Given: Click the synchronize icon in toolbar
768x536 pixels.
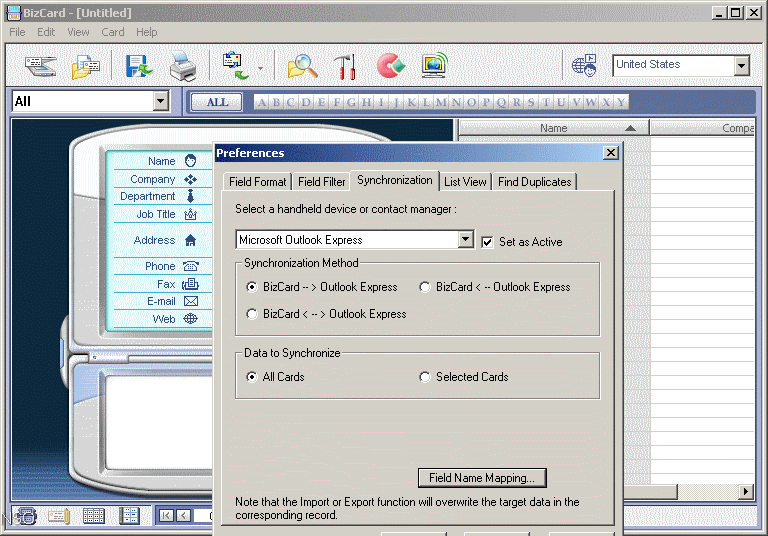Looking at the screenshot, I should tap(235, 66).
